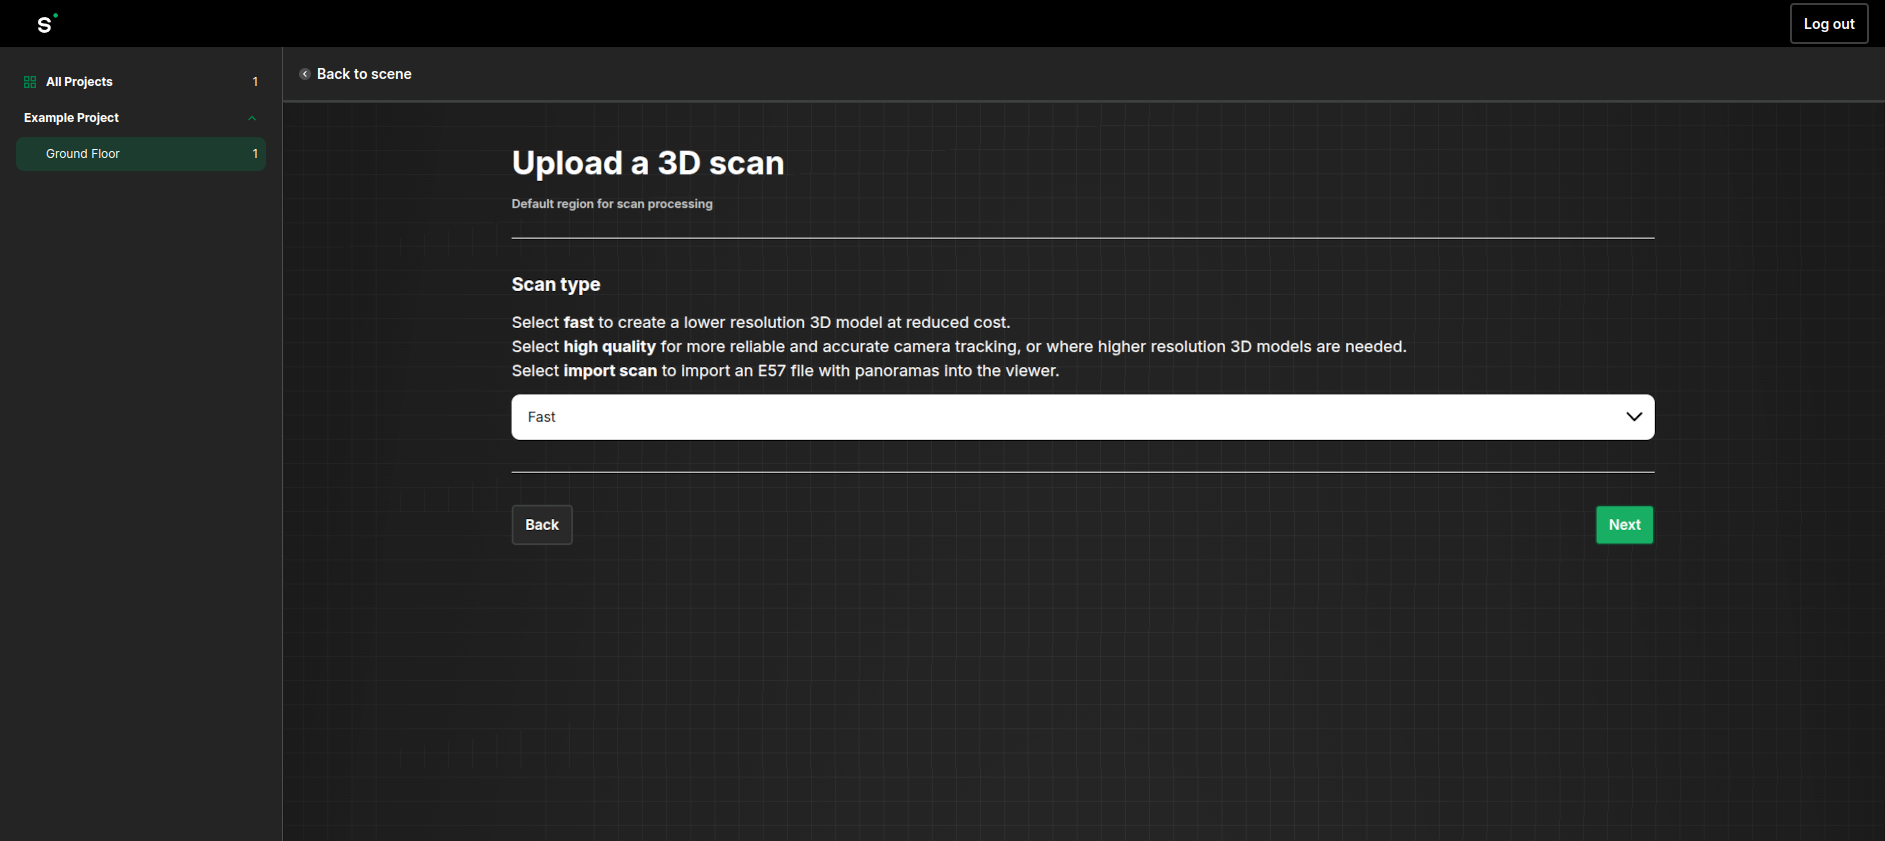Screen dimensions: 1885x841
Task: Select Example Project in the sidebar
Action: pyautogui.click(x=71, y=118)
